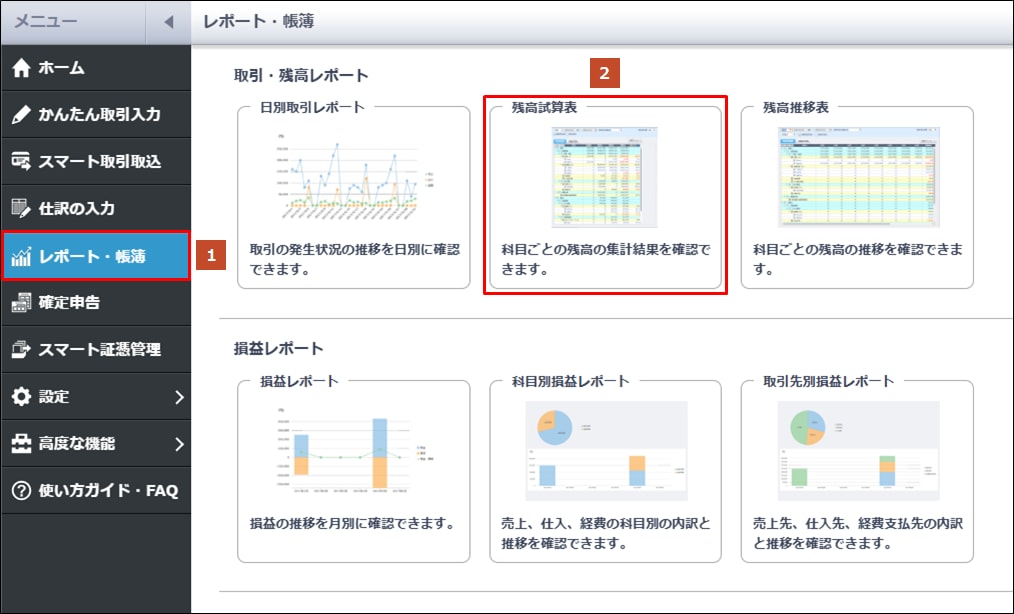The height and width of the screenshot is (614, 1014).
Task: Click text 科目ごとの残高の集計結果を確認できます。
Action: tap(606, 259)
